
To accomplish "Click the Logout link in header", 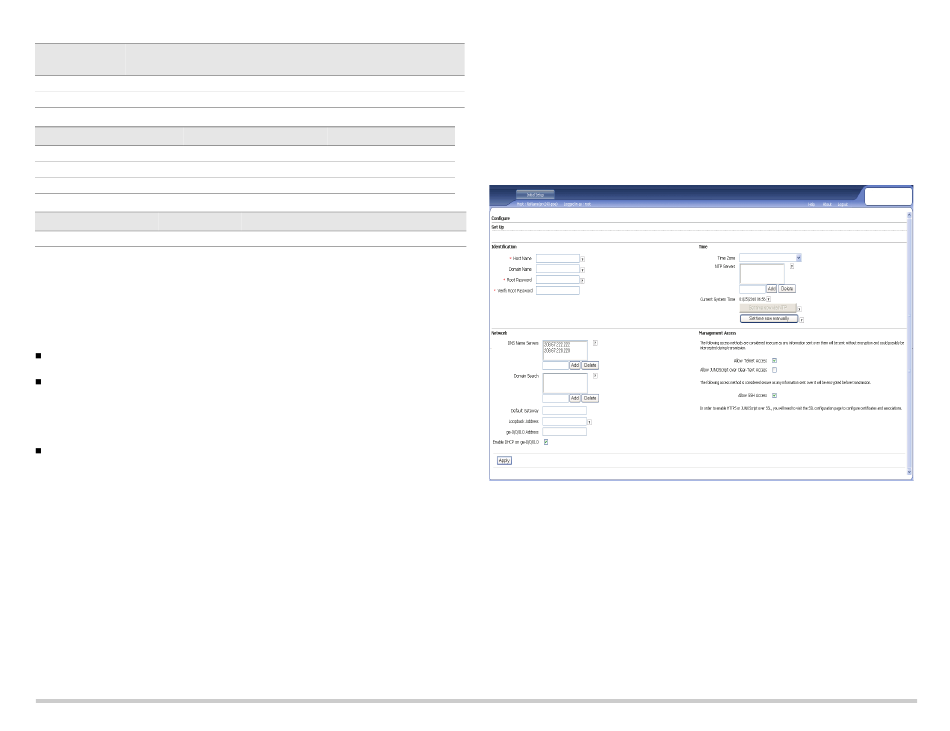I will point(842,205).
